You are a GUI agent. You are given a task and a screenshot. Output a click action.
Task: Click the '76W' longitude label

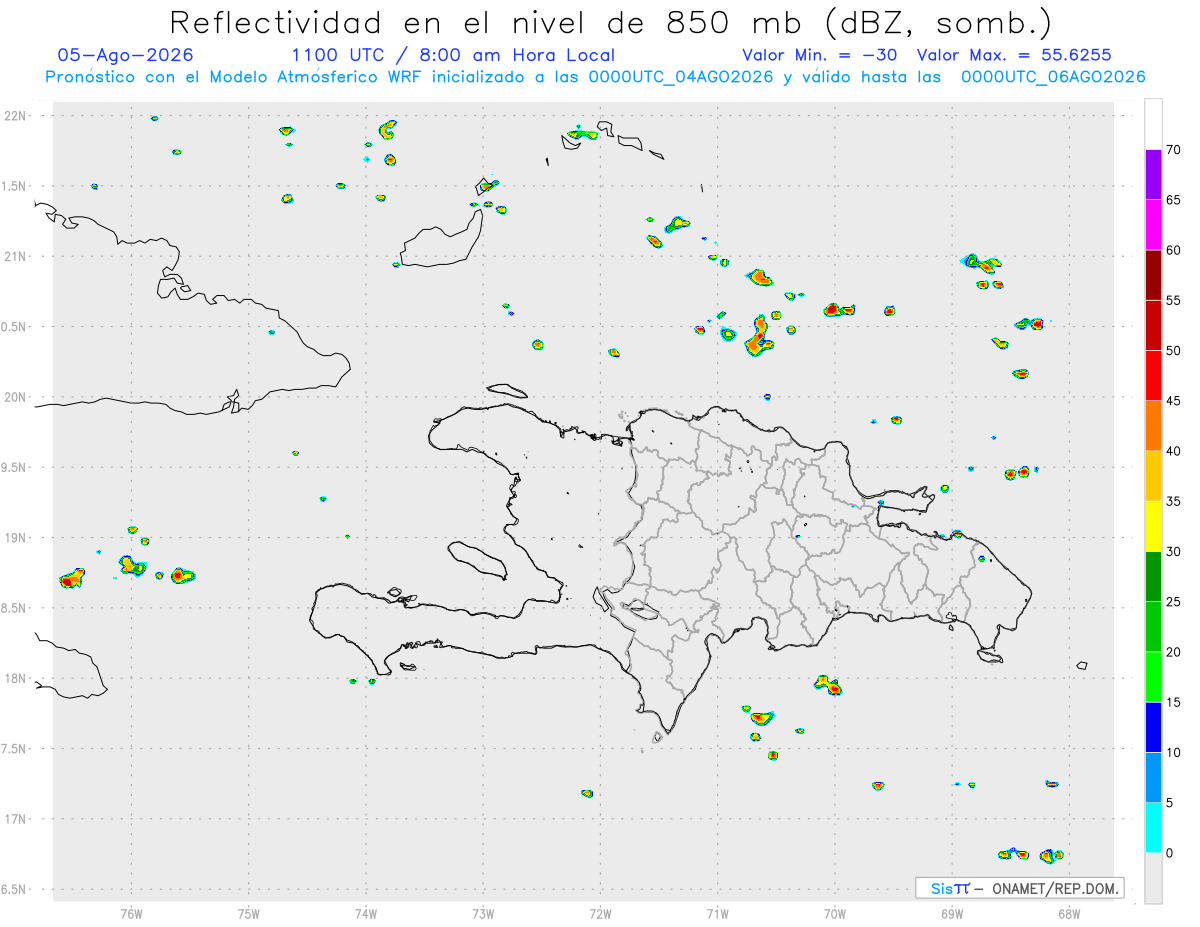(x=131, y=913)
